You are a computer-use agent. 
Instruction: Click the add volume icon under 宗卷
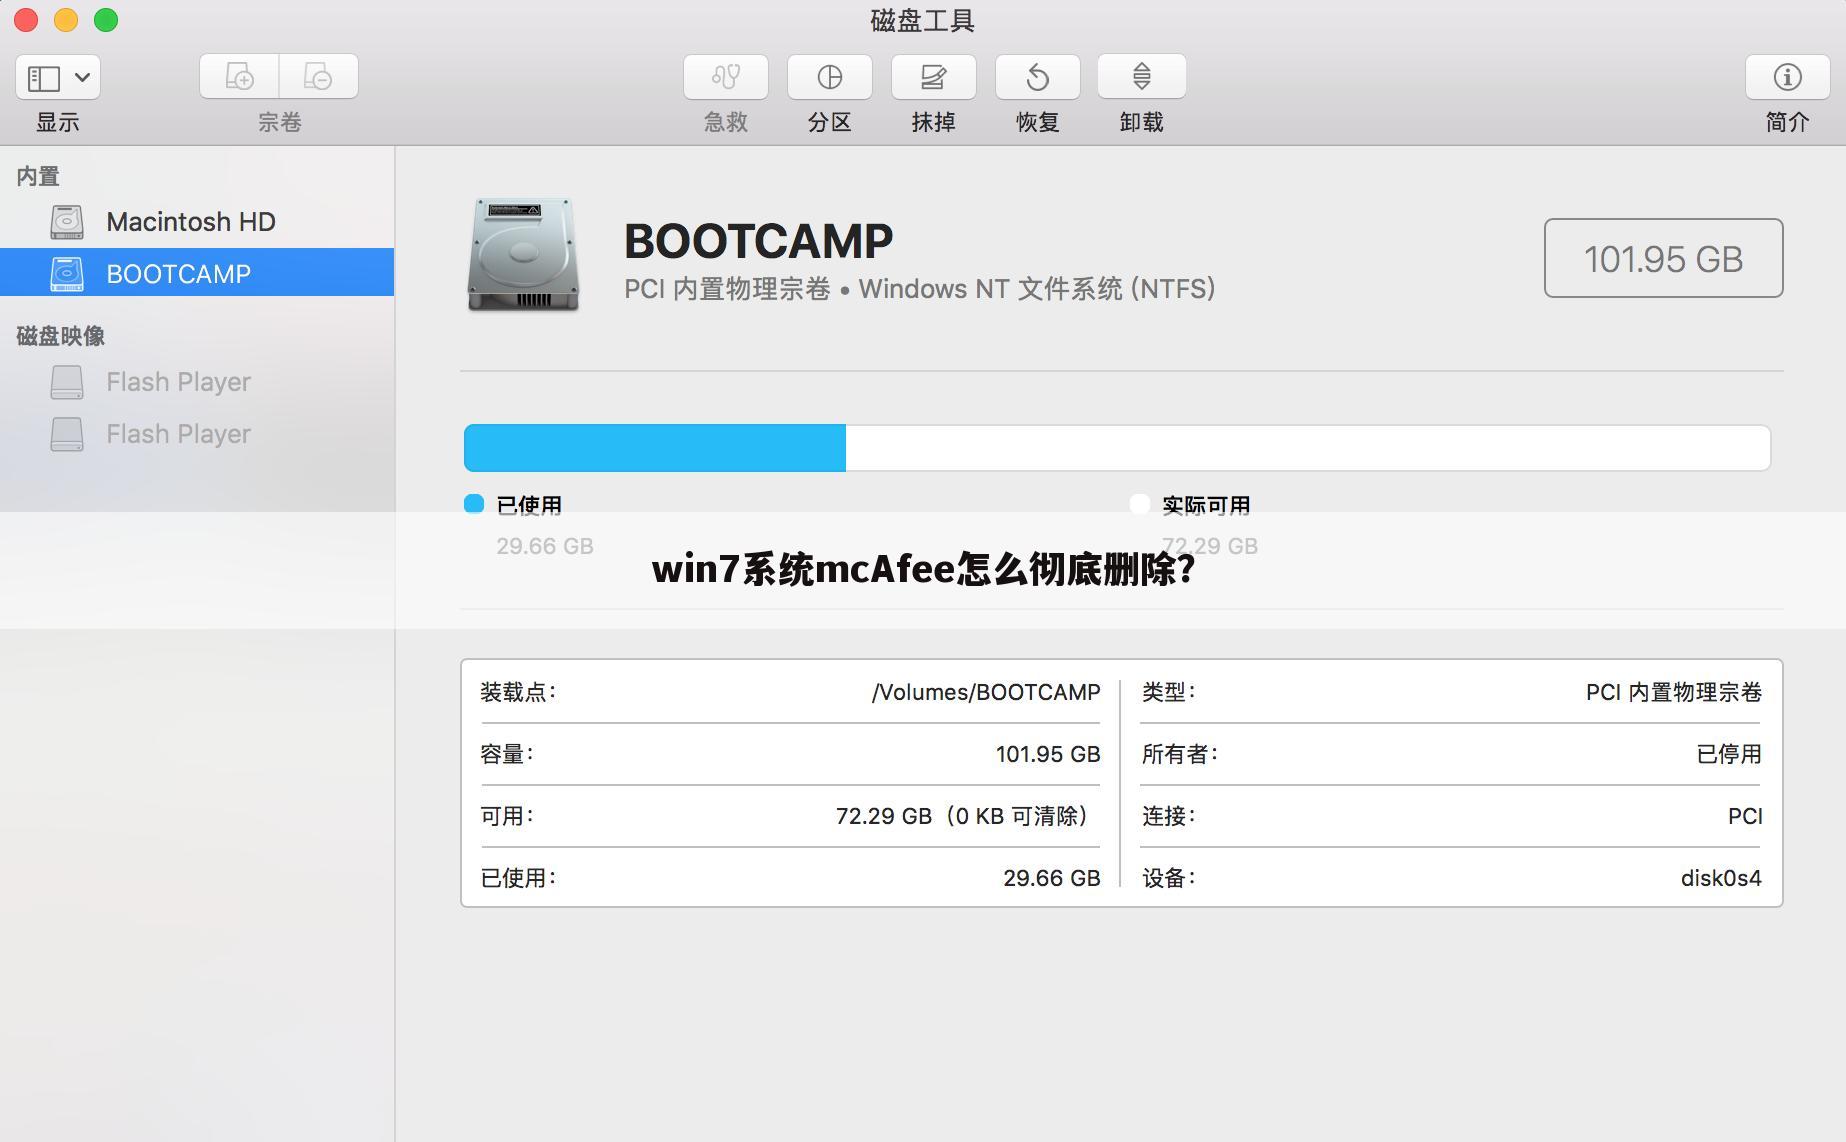coord(239,75)
